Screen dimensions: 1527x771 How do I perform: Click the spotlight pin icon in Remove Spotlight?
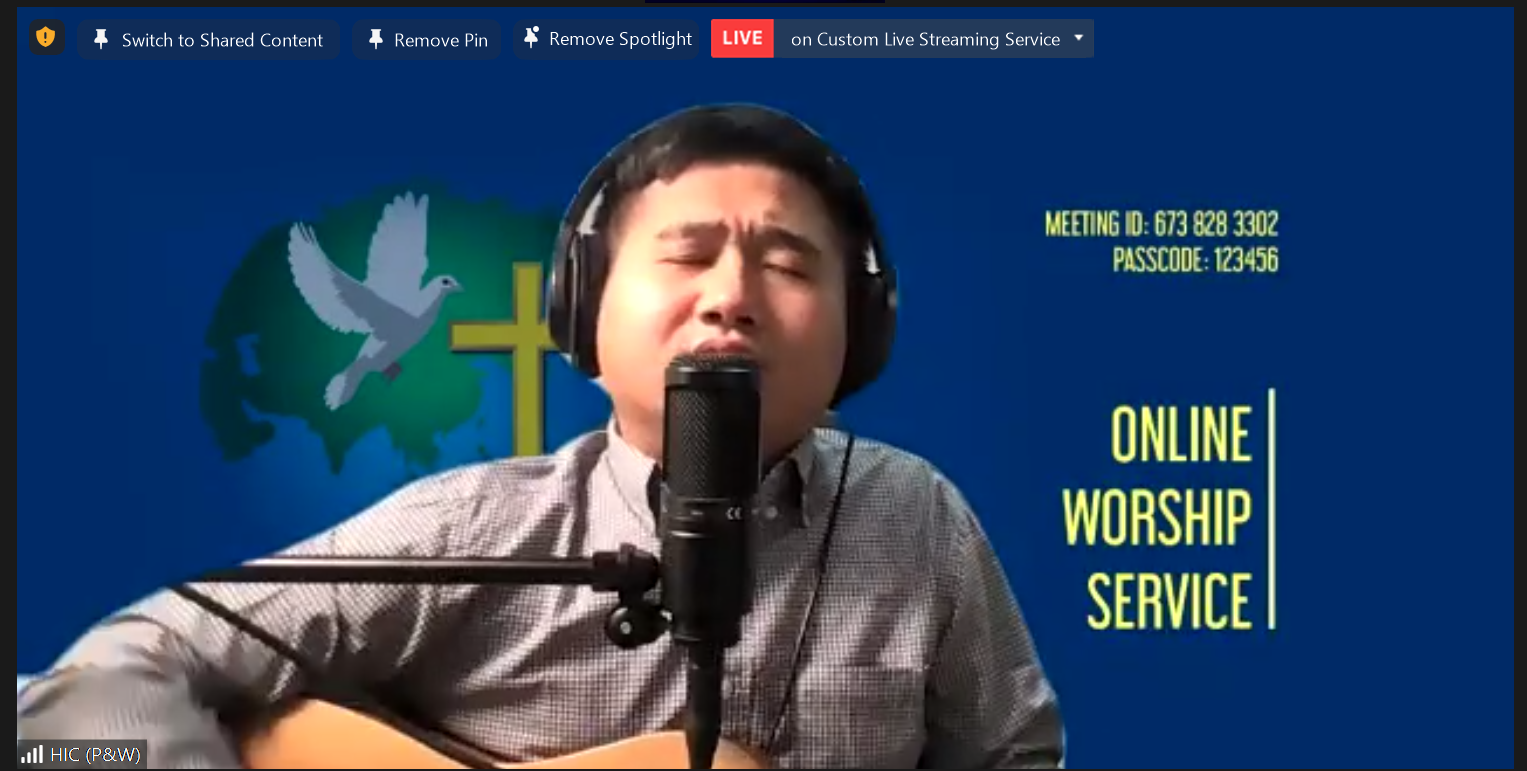(x=531, y=38)
